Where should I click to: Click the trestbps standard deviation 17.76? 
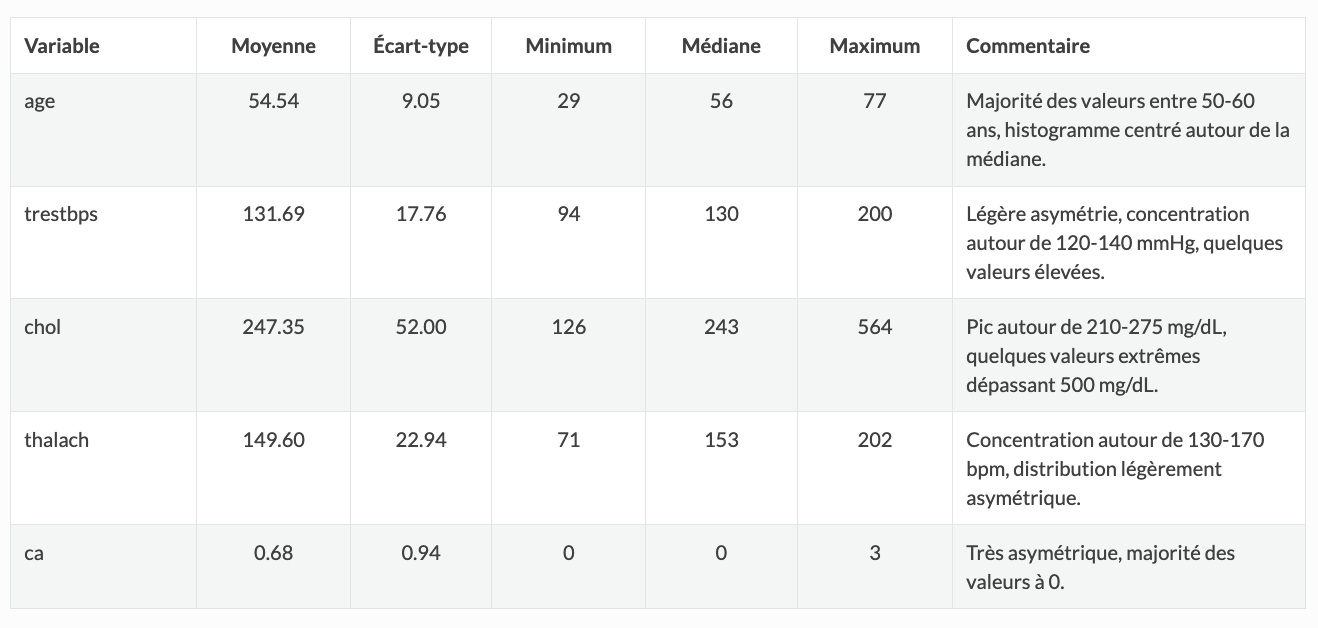coord(427,214)
